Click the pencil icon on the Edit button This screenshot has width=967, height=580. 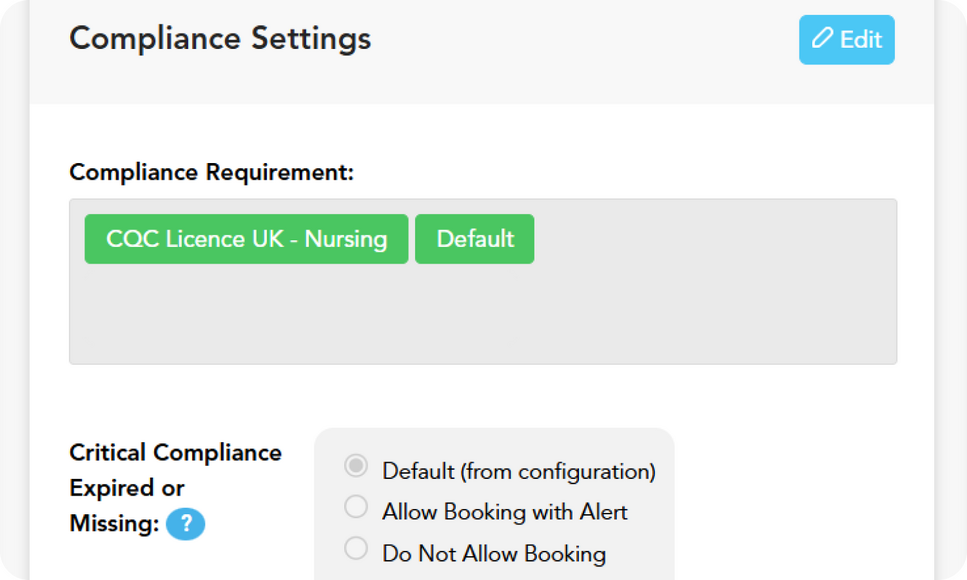pyautogui.click(x=822, y=38)
